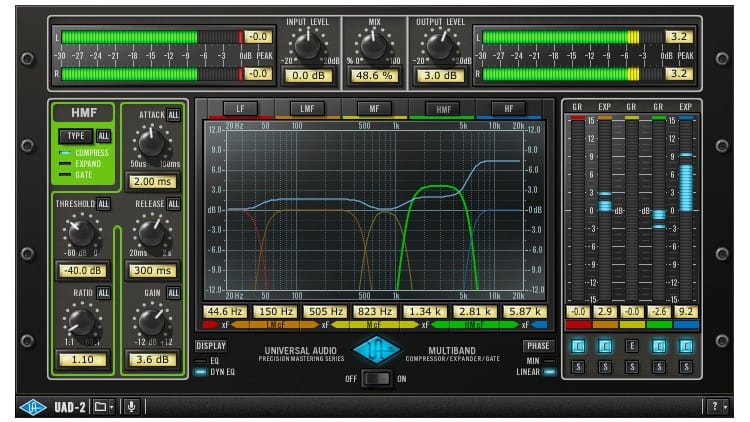
Task: Click the 3.6 dB gain value field
Action: (153, 359)
